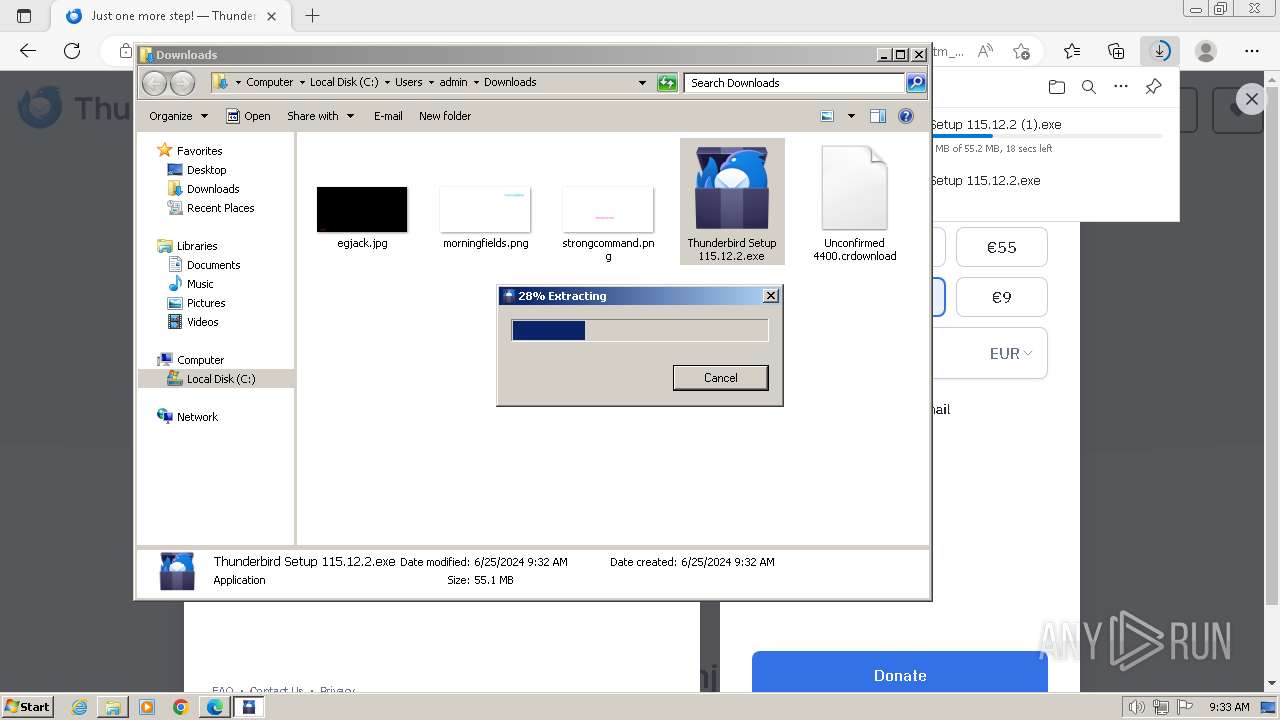Open the browser profile icon

click(1206, 51)
